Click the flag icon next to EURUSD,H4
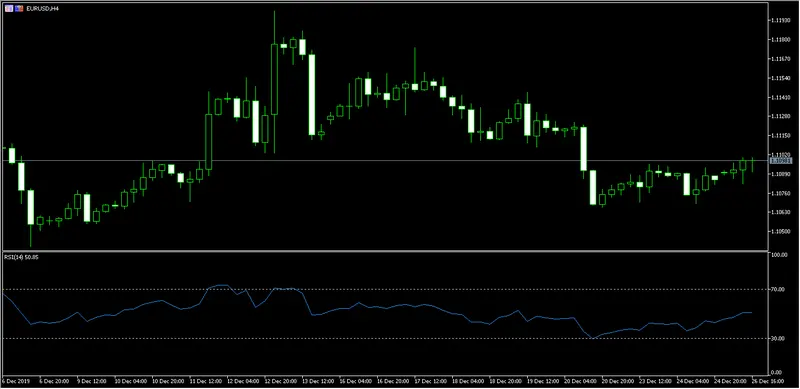Image resolution: width=800 pixels, height=389 pixels. (x=19, y=9)
